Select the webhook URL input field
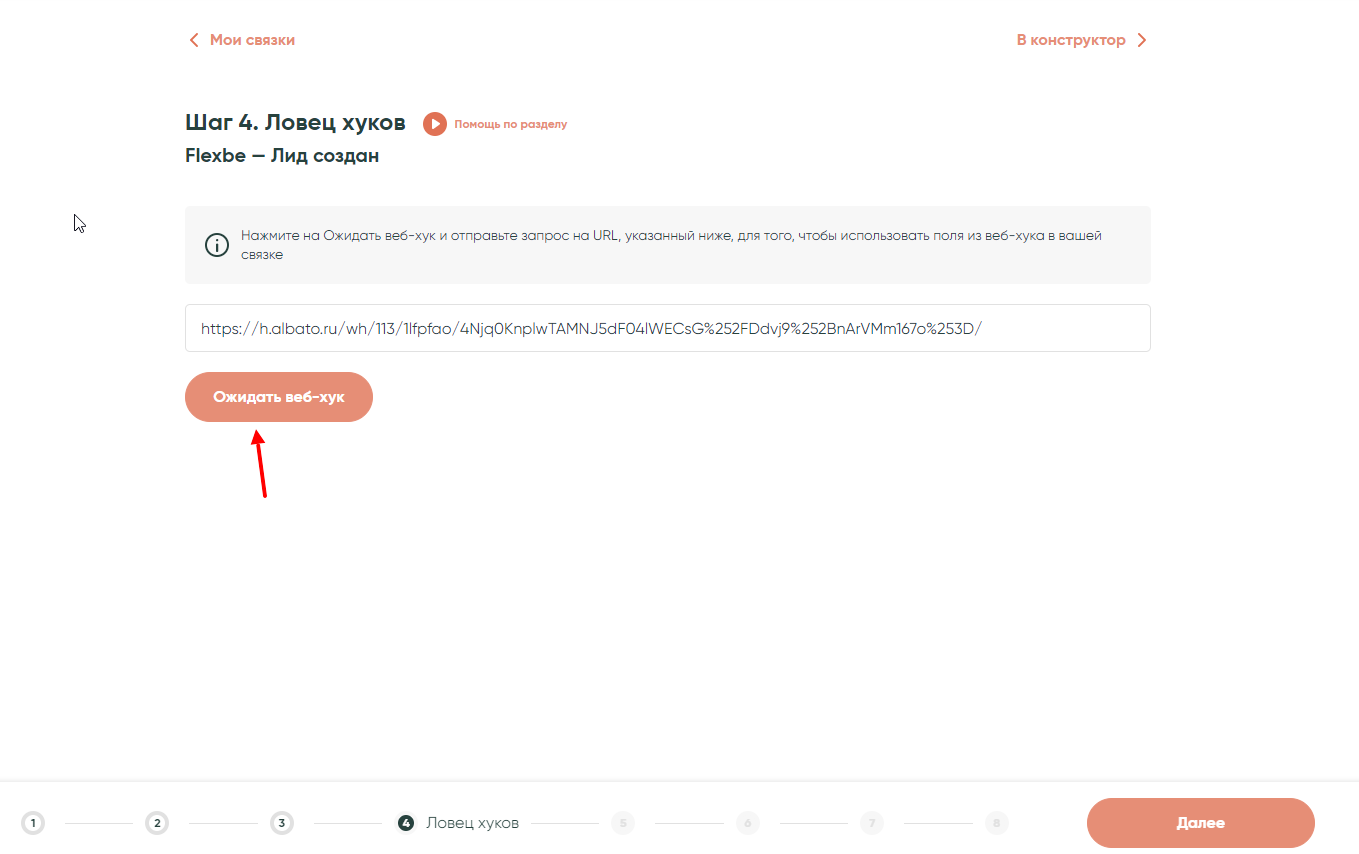The width and height of the screenshot is (1359, 854). coord(667,328)
